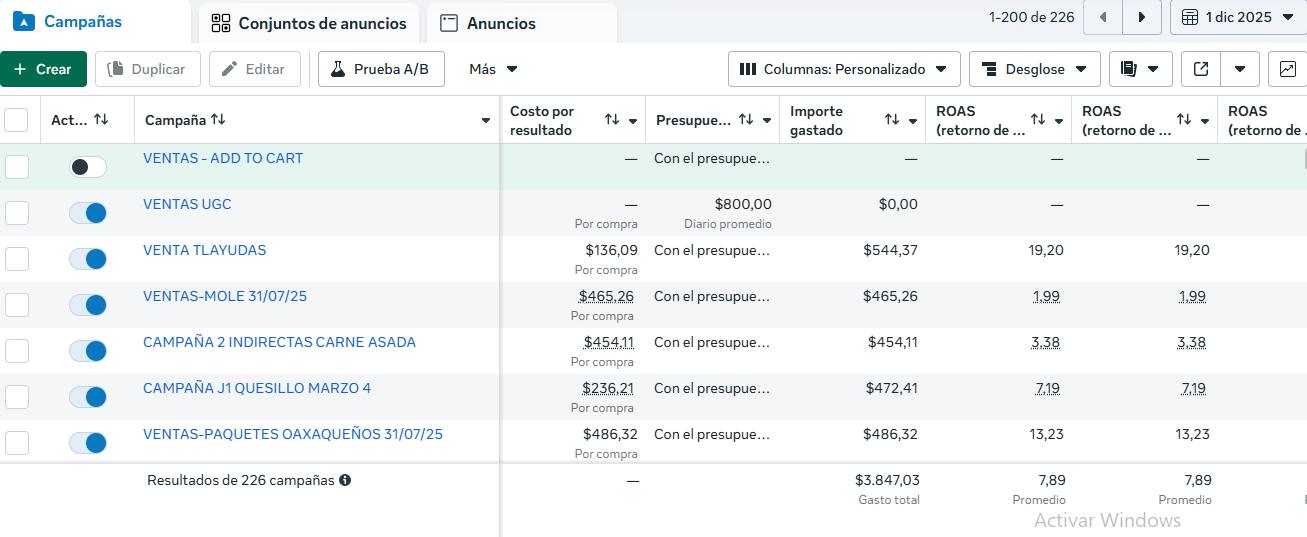
Task: Sort by Importe gastado arrows
Action: (892, 120)
